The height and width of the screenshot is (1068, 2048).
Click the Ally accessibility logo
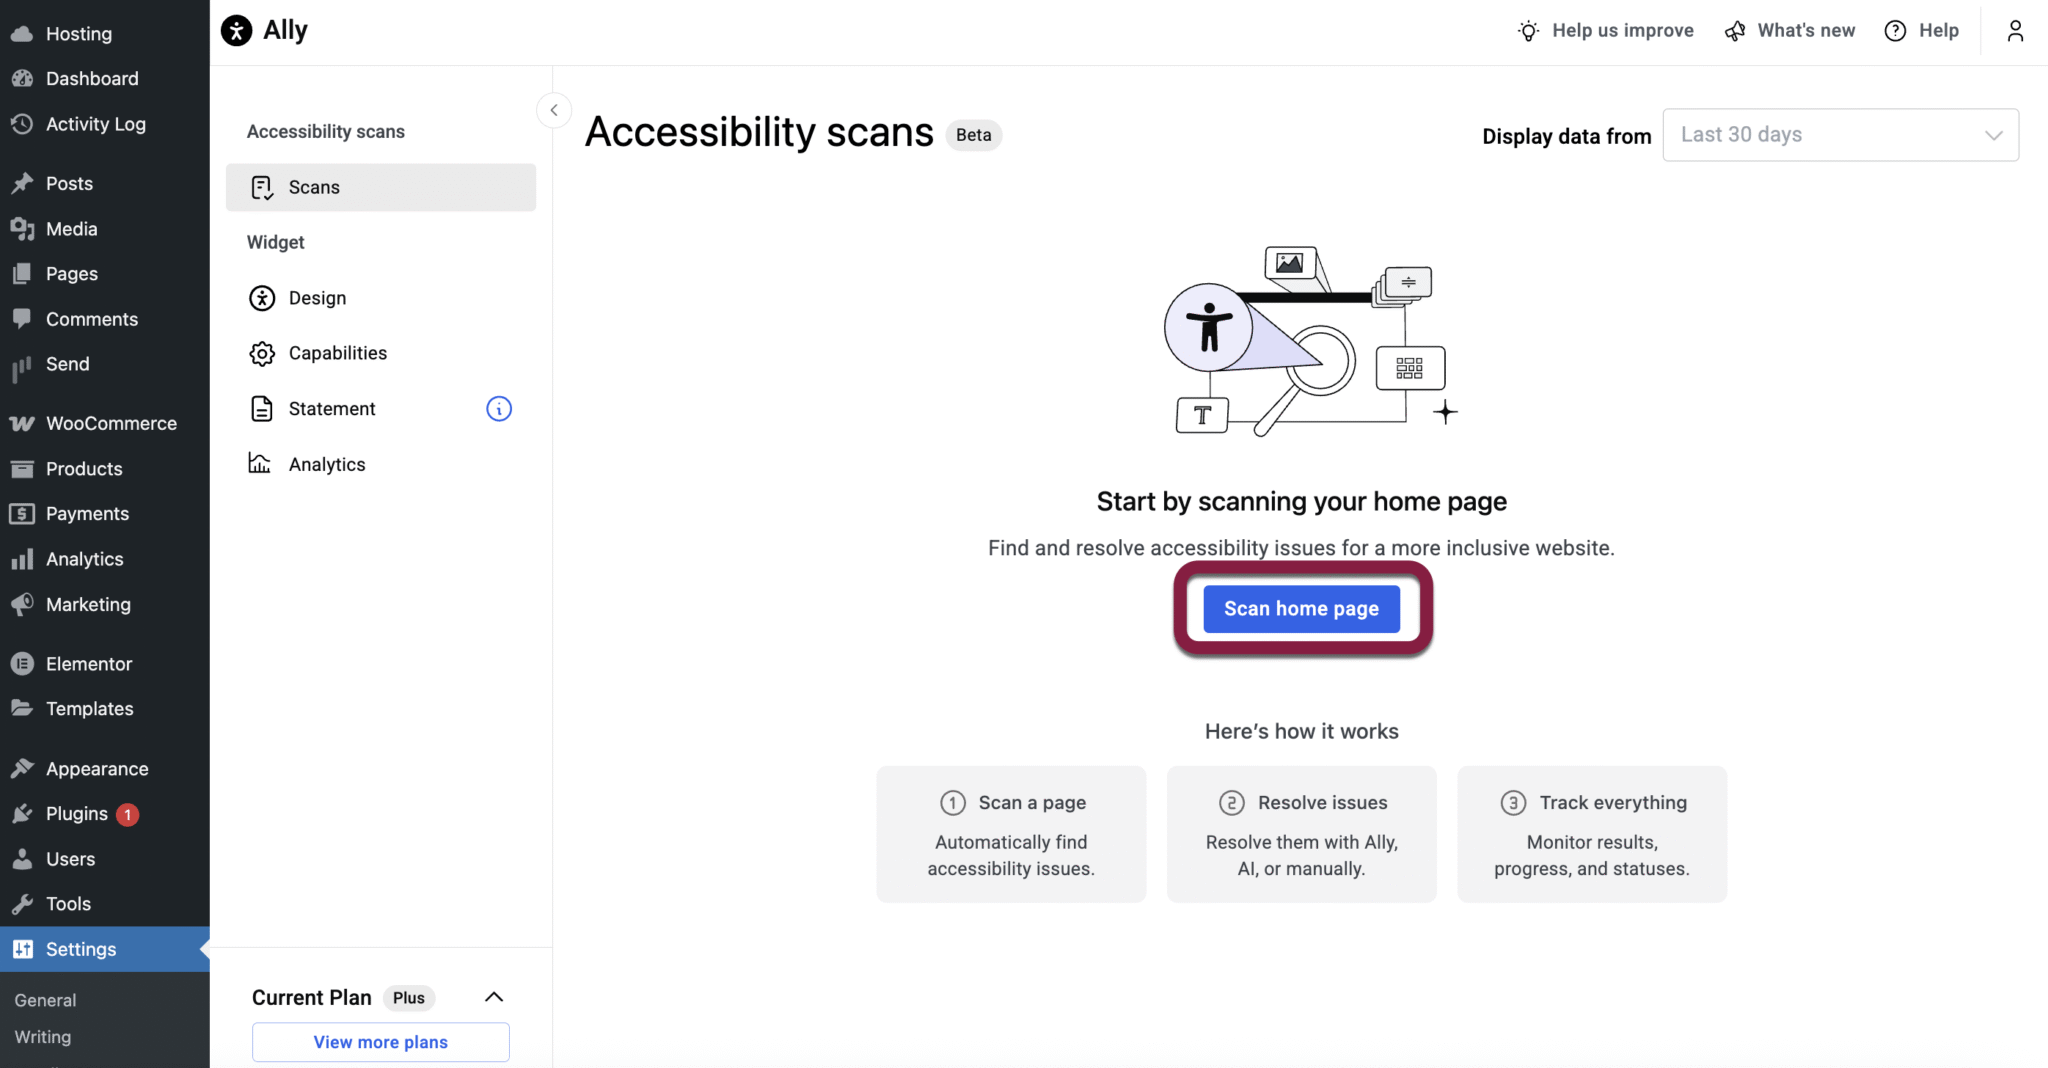point(236,29)
